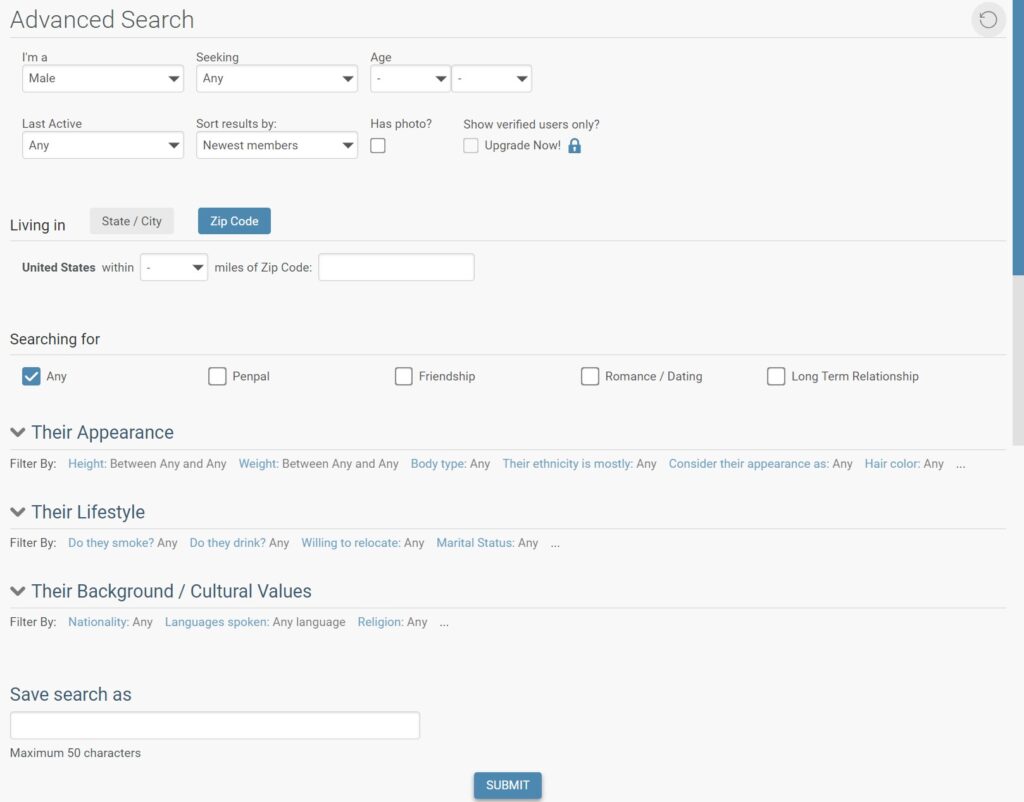Switch to the State / City tab
This screenshot has width=1024, height=802.
tap(131, 221)
